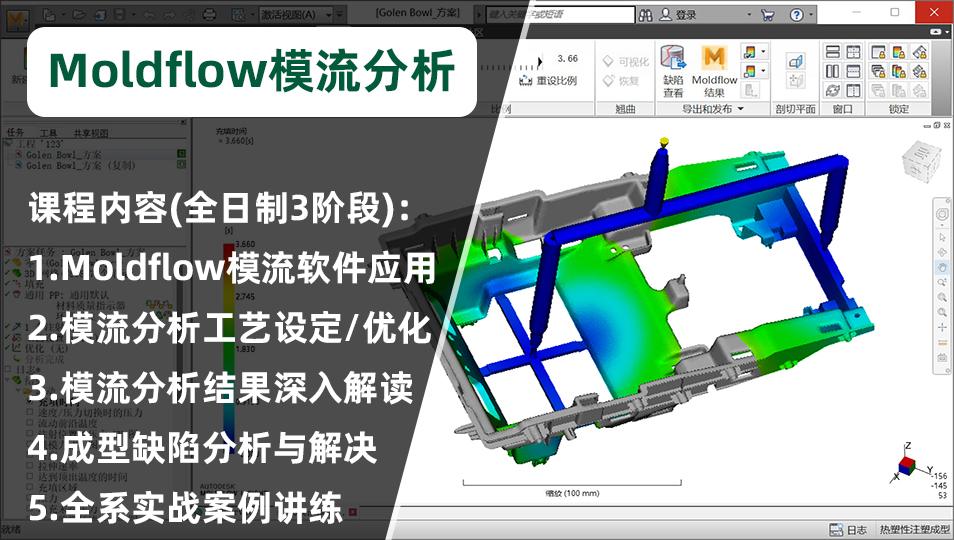This screenshot has width=954, height=540.
Task: Click the ribbon minimize toggle at top right
Action: [x=936, y=32]
